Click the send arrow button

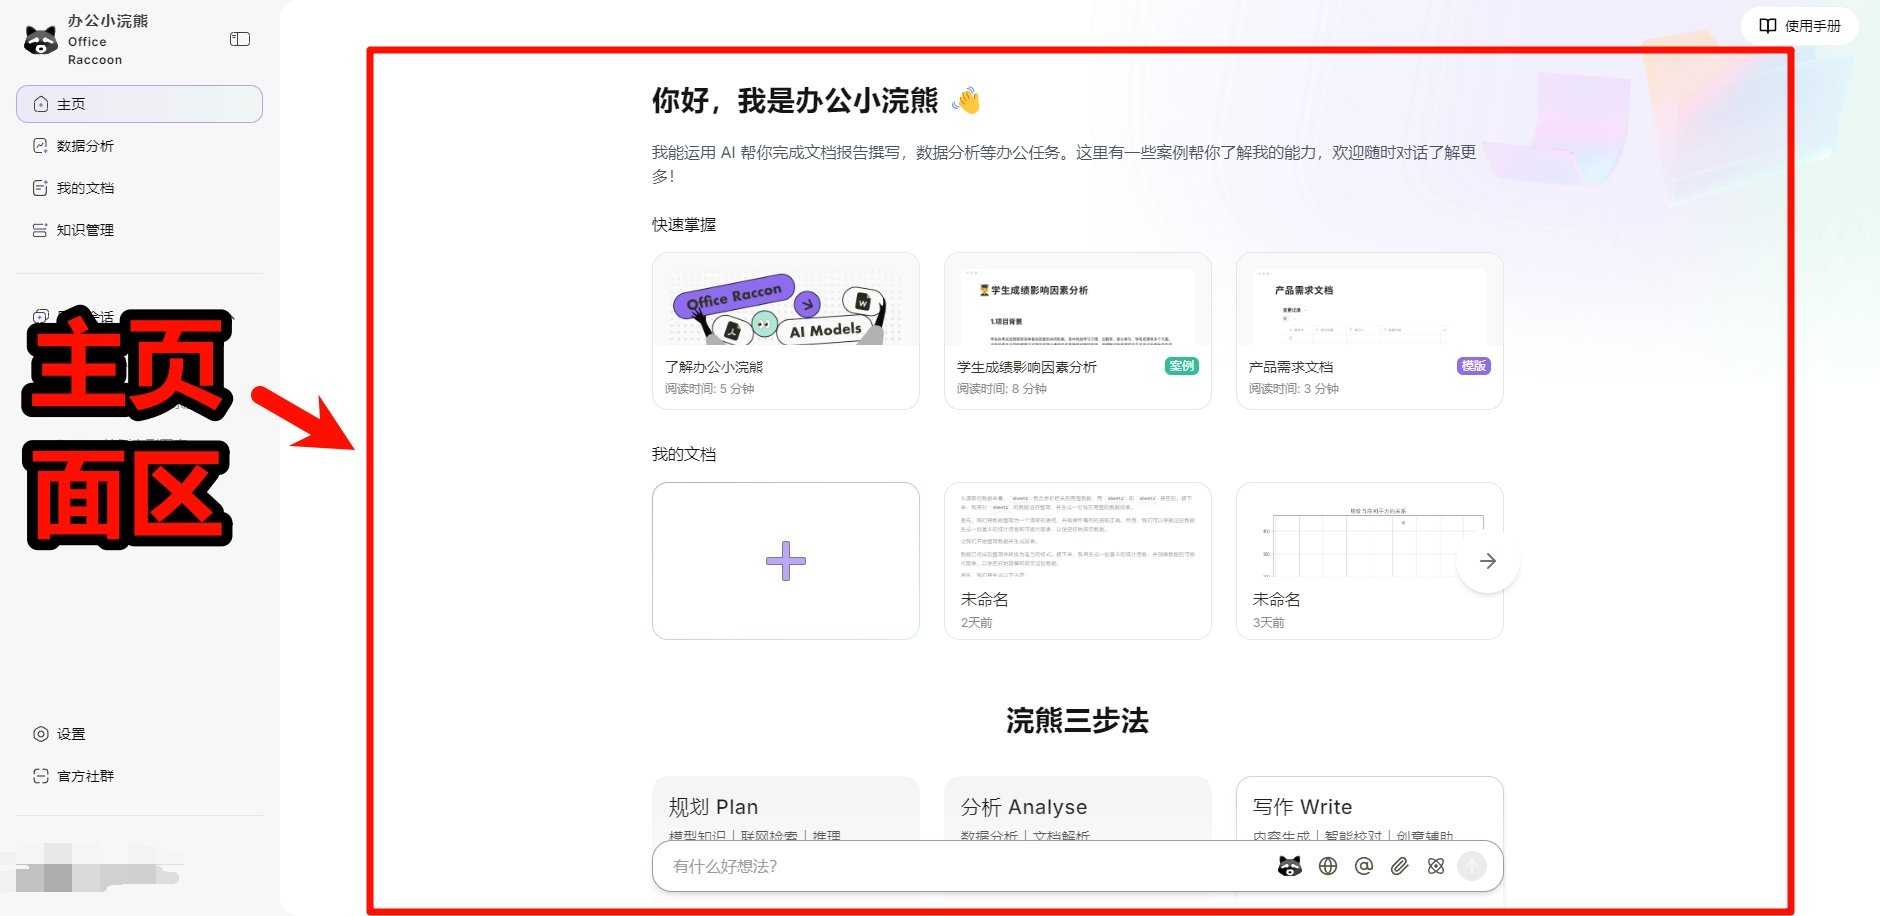click(1471, 866)
